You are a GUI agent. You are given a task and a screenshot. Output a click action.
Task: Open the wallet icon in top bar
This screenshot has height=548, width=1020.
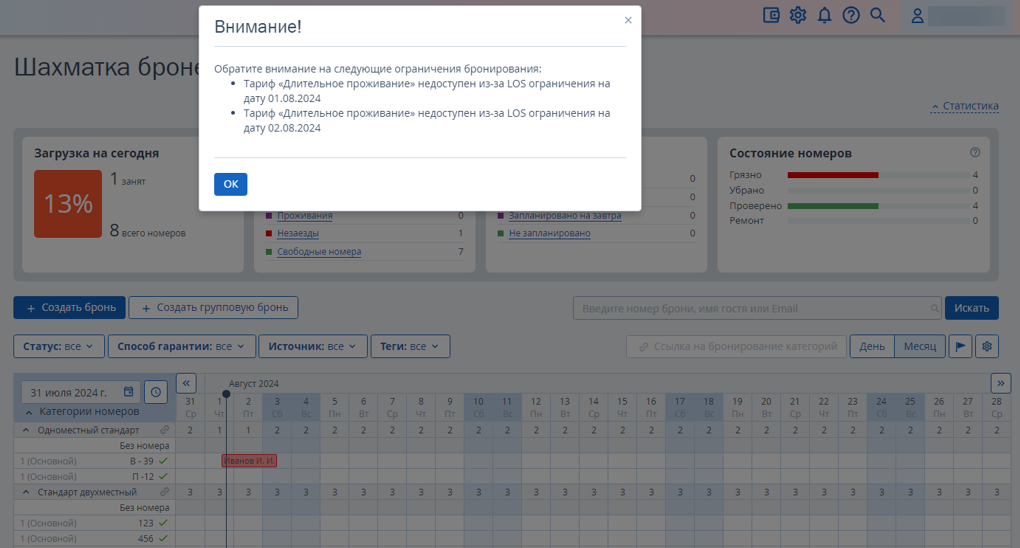[x=772, y=15]
